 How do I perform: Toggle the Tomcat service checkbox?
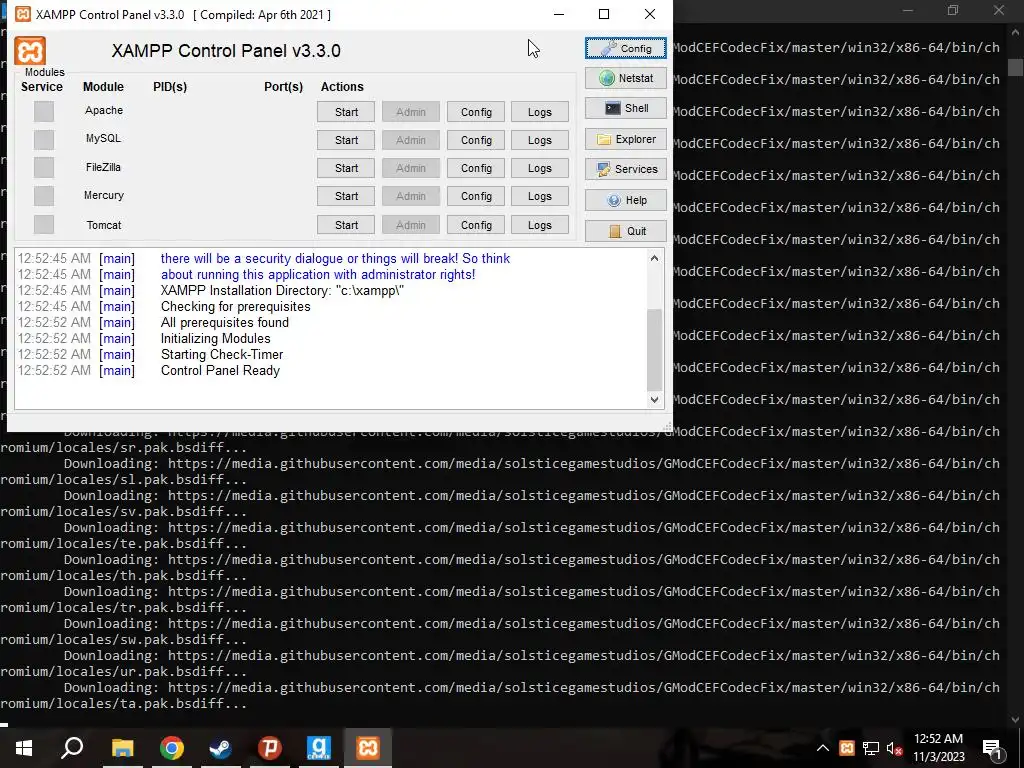pos(44,225)
